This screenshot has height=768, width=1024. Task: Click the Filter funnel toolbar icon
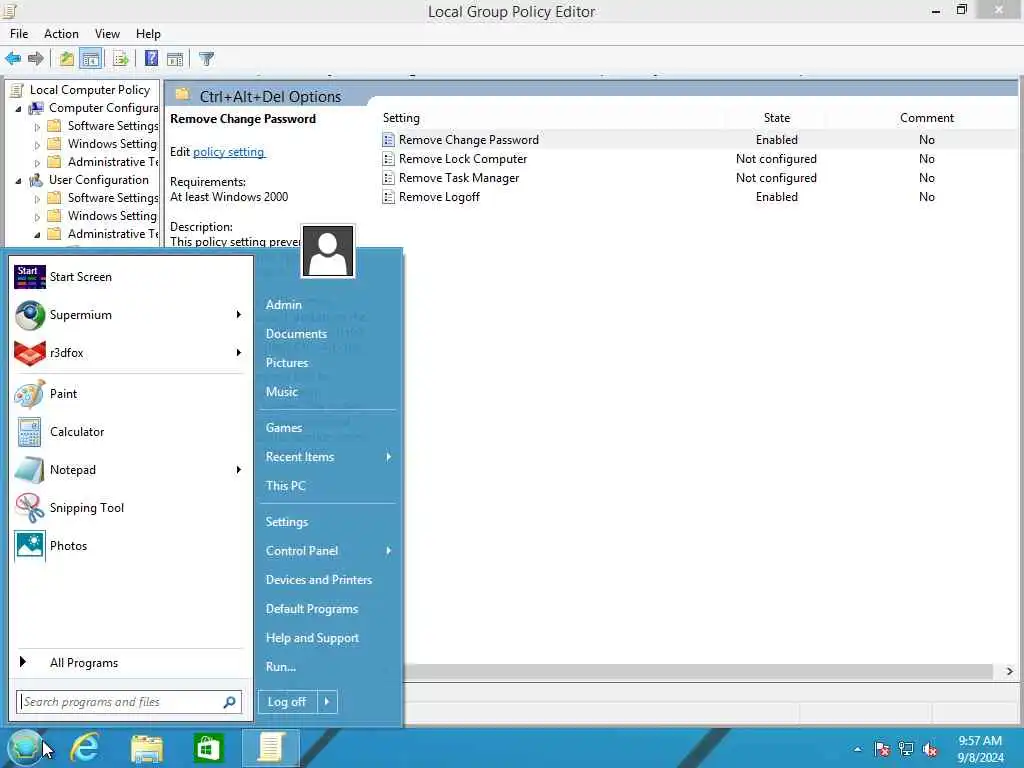(x=206, y=59)
